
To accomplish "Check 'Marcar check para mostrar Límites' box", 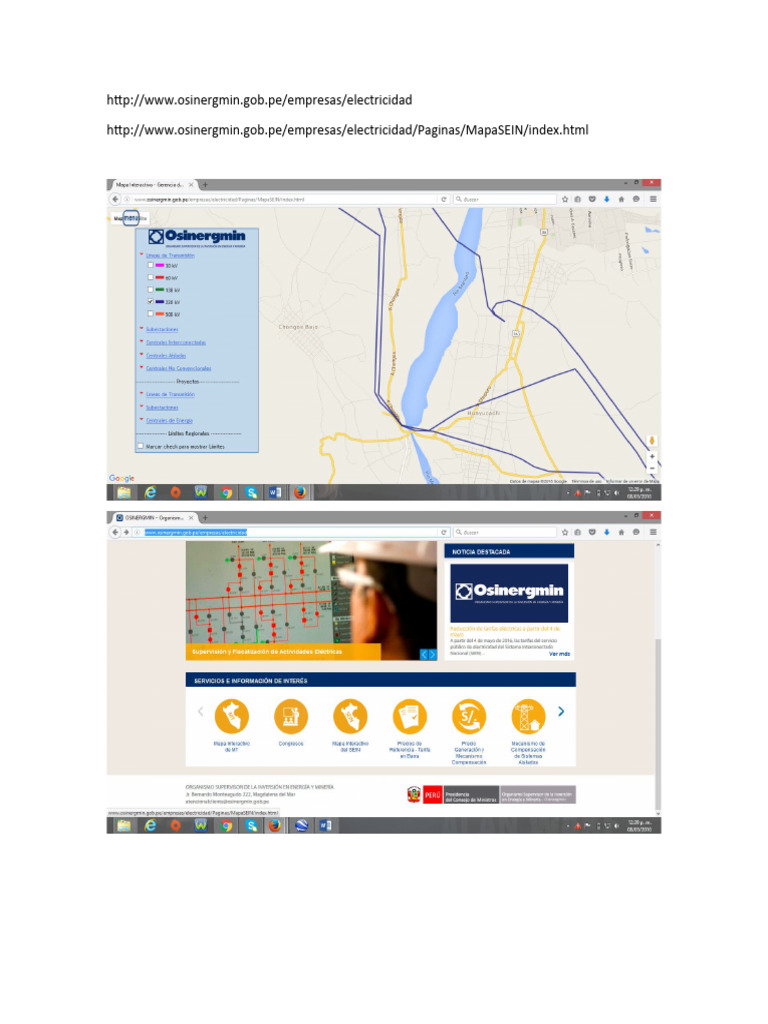I will tap(140, 447).
